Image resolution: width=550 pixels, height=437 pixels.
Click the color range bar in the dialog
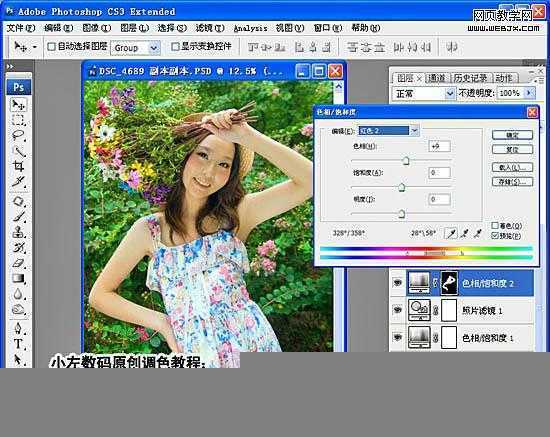click(426, 253)
